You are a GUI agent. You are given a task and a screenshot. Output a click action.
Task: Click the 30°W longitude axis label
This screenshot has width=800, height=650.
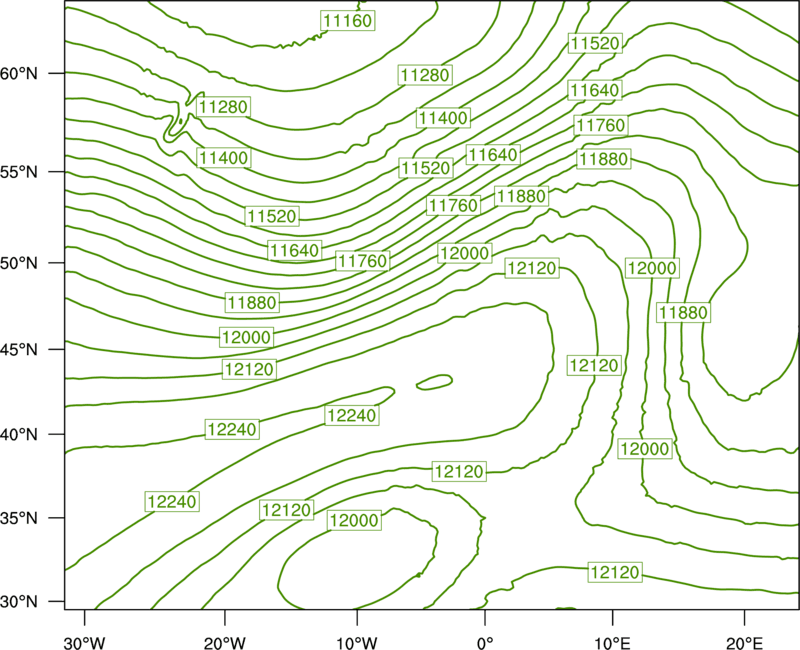coord(85,643)
